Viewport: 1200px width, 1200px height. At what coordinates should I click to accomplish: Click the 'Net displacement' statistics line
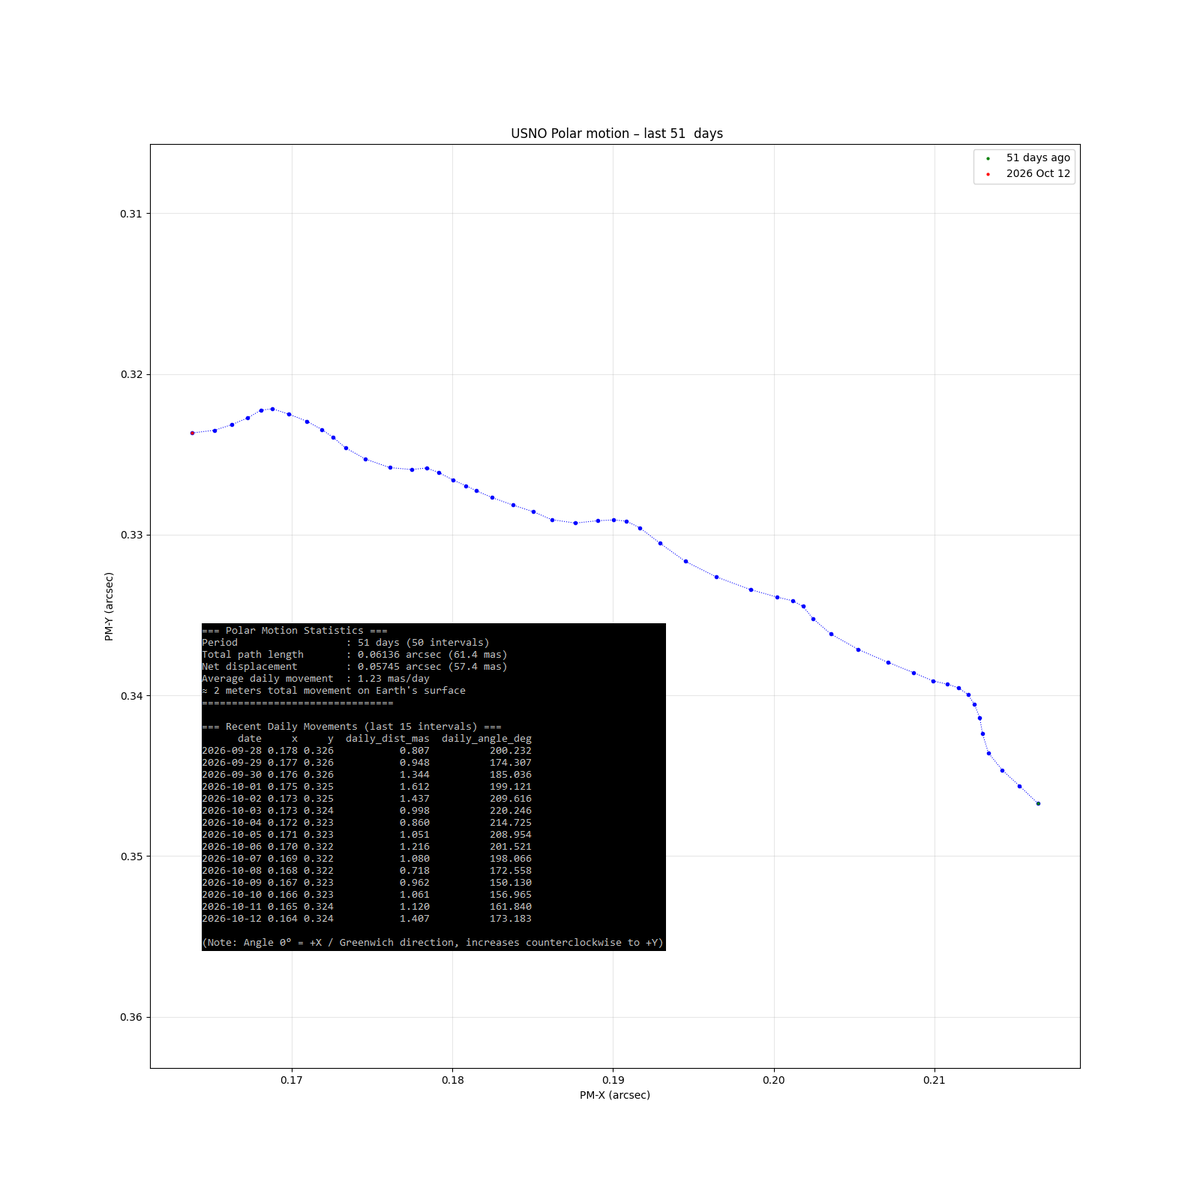point(355,667)
